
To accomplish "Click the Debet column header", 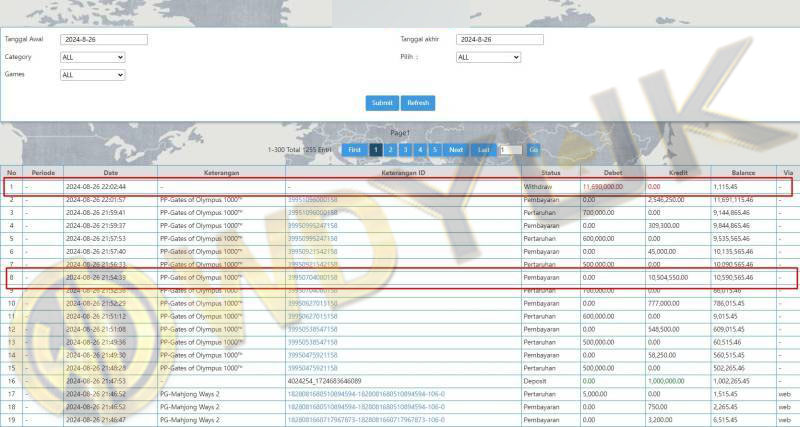I will pos(613,173).
